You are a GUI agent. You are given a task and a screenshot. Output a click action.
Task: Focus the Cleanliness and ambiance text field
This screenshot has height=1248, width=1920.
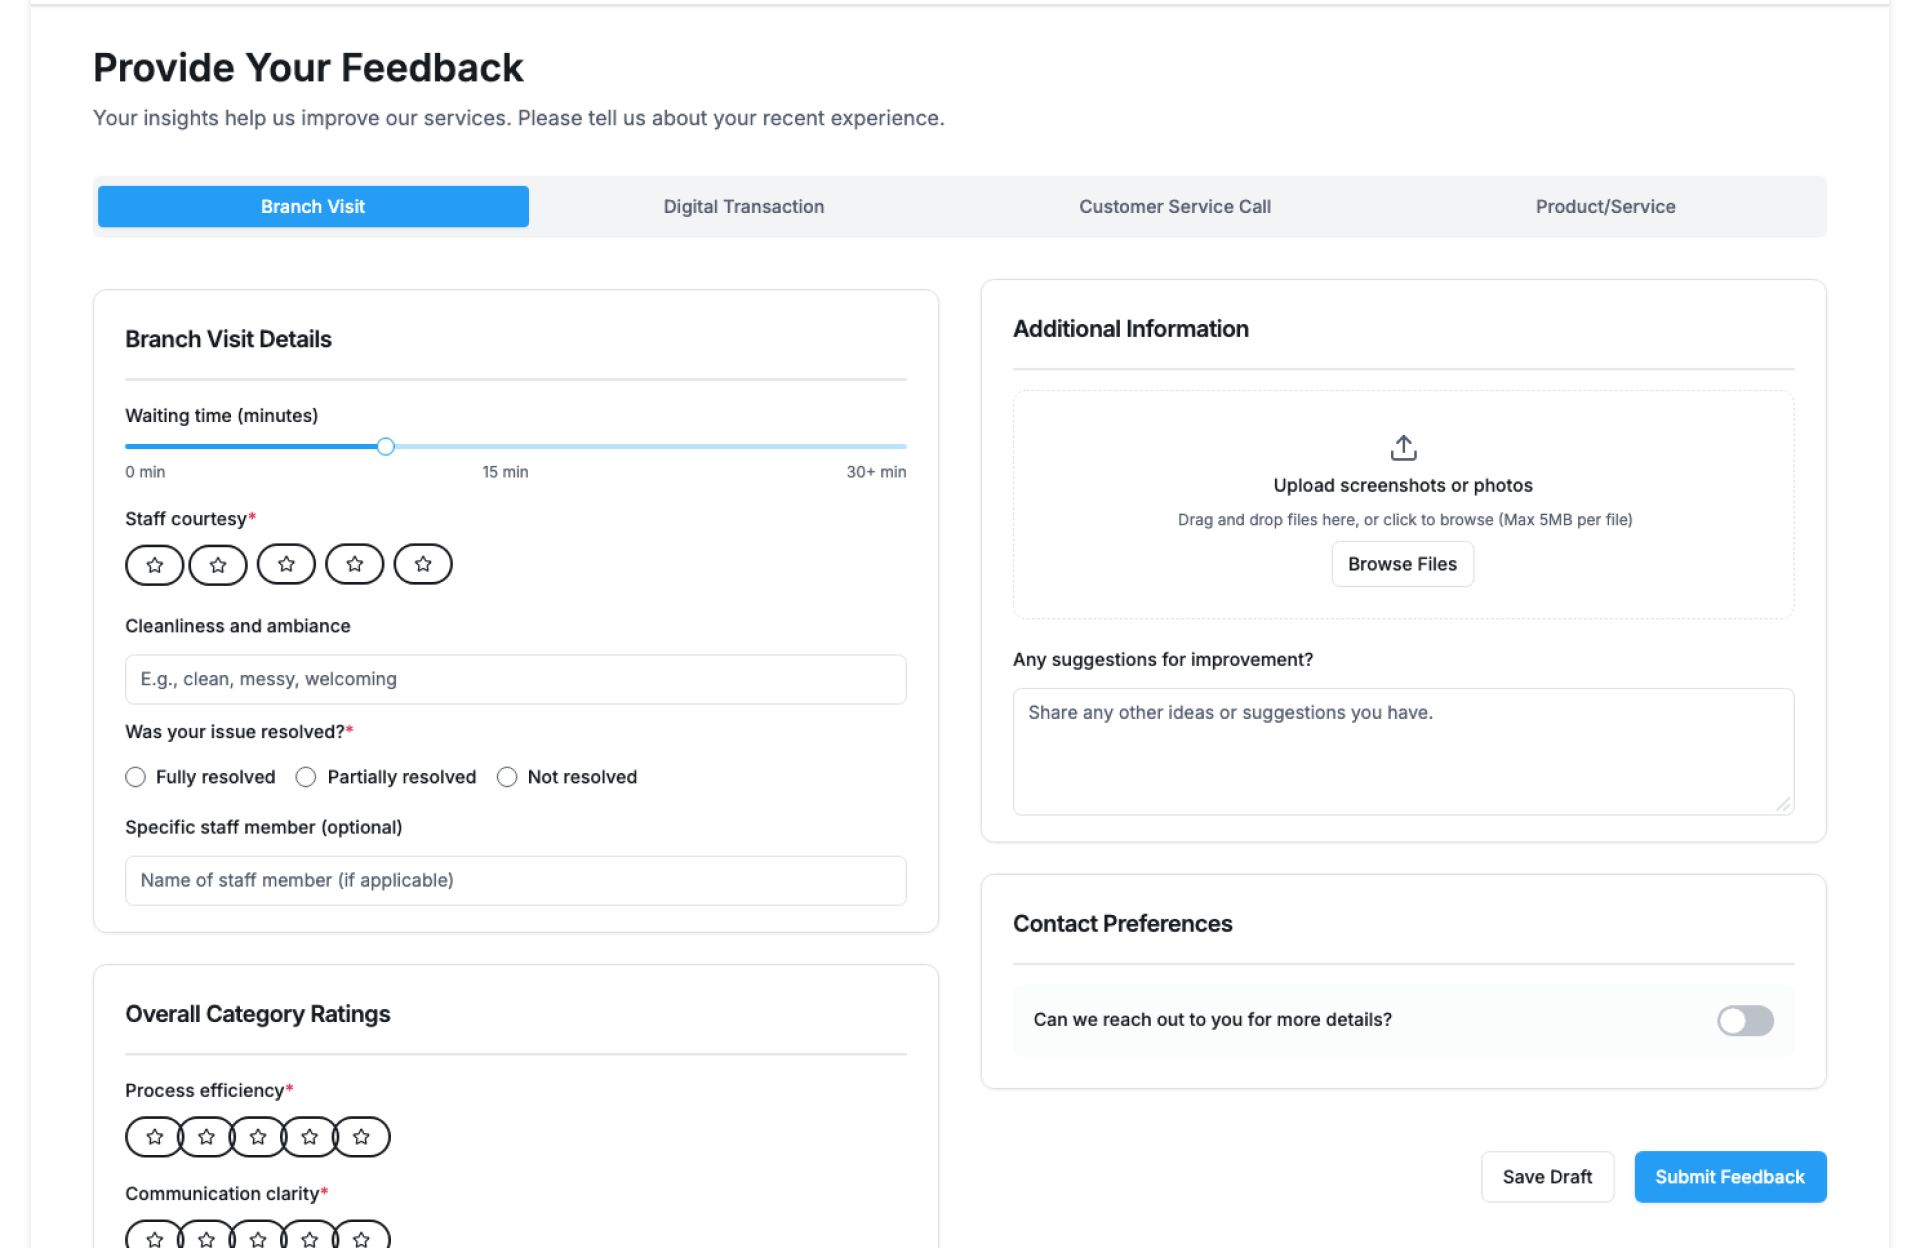(x=515, y=680)
